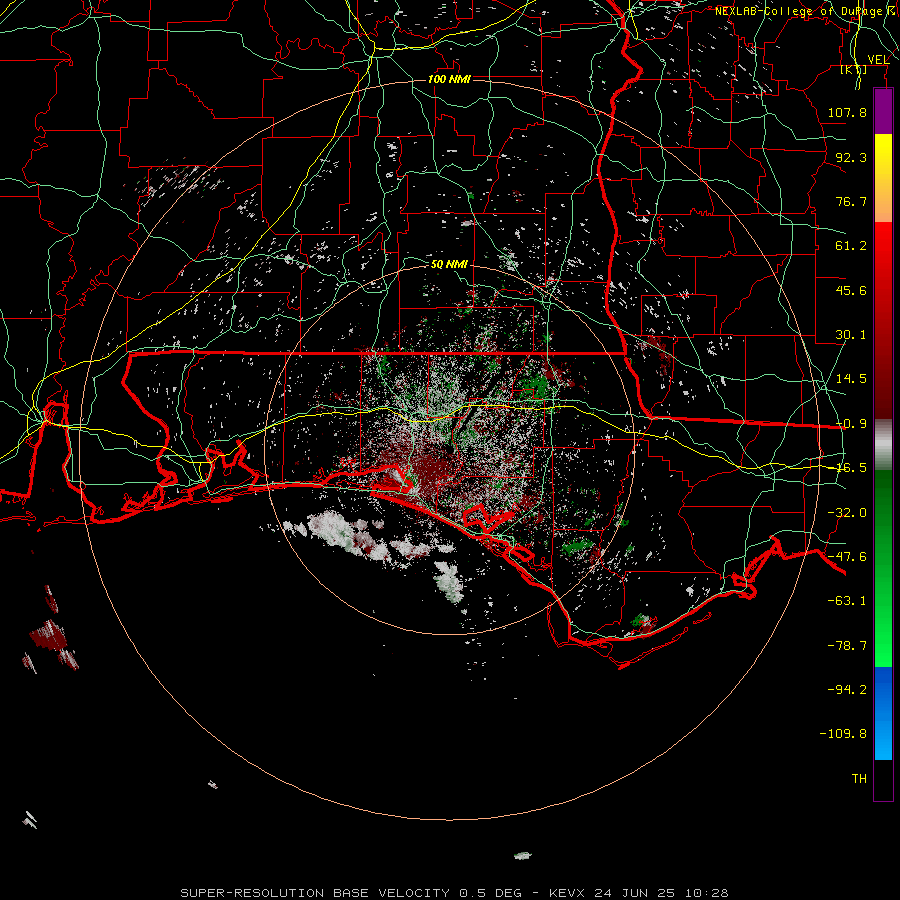Screen dimensions: 900x900
Task: Select the -16.5 value on the velocity scale
Action: tap(851, 468)
